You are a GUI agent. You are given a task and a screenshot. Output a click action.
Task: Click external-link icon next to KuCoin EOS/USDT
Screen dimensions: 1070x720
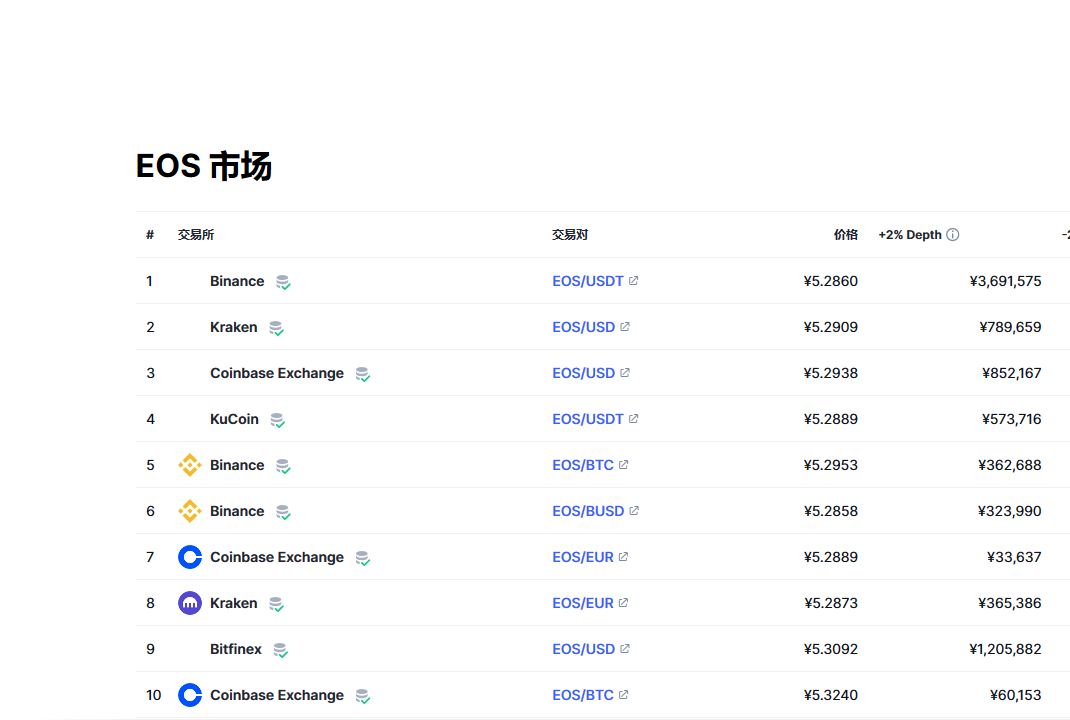click(x=633, y=418)
